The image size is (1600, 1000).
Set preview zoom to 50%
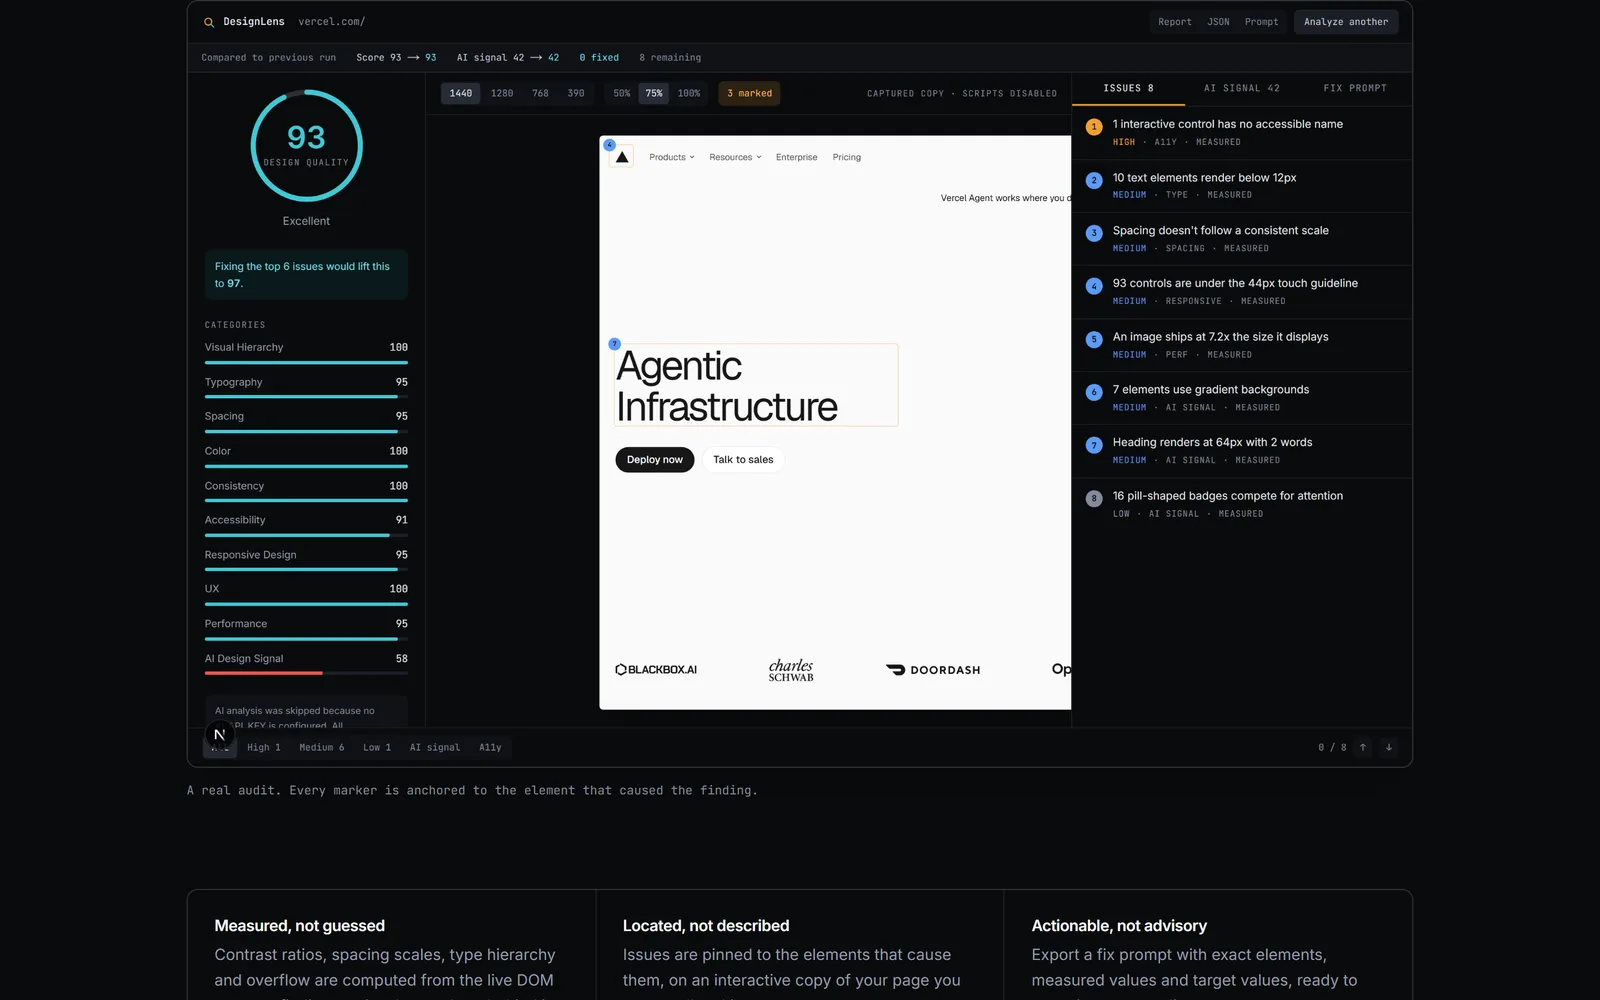(622, 93)
